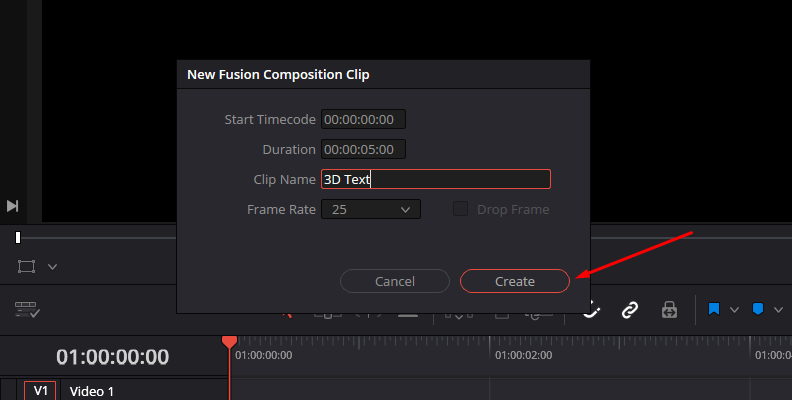Toggle the Linked Selection chain icon
792x400 pixels.
(x=630, y=310)
